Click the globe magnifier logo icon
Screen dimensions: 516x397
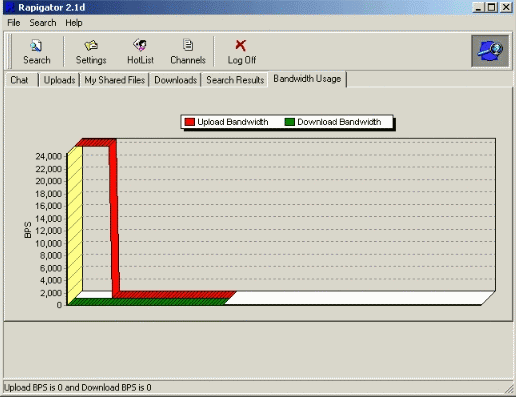(x=490, y=51)
